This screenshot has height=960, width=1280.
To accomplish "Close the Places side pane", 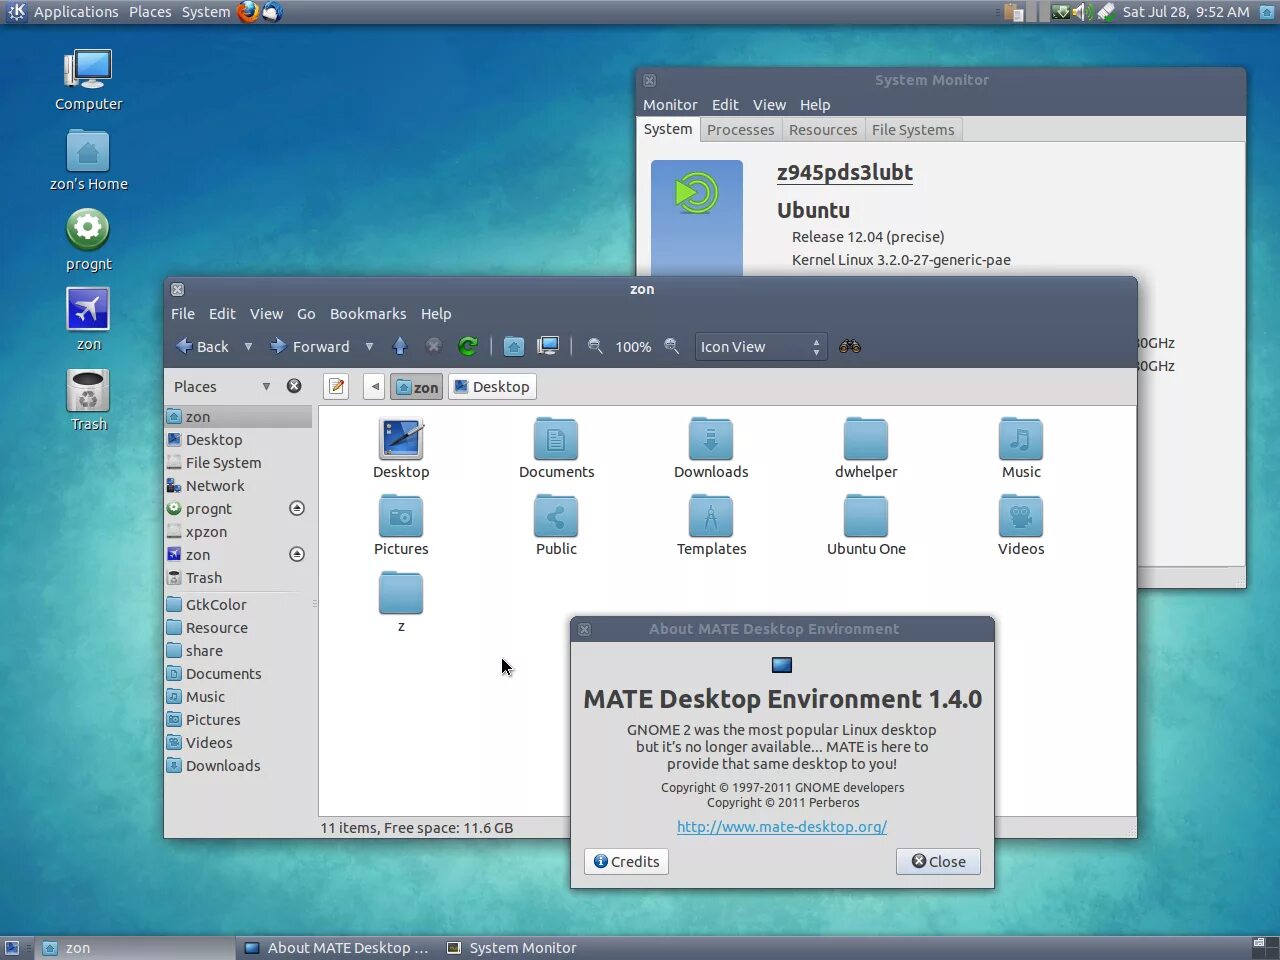I will (x=294, y=386).
